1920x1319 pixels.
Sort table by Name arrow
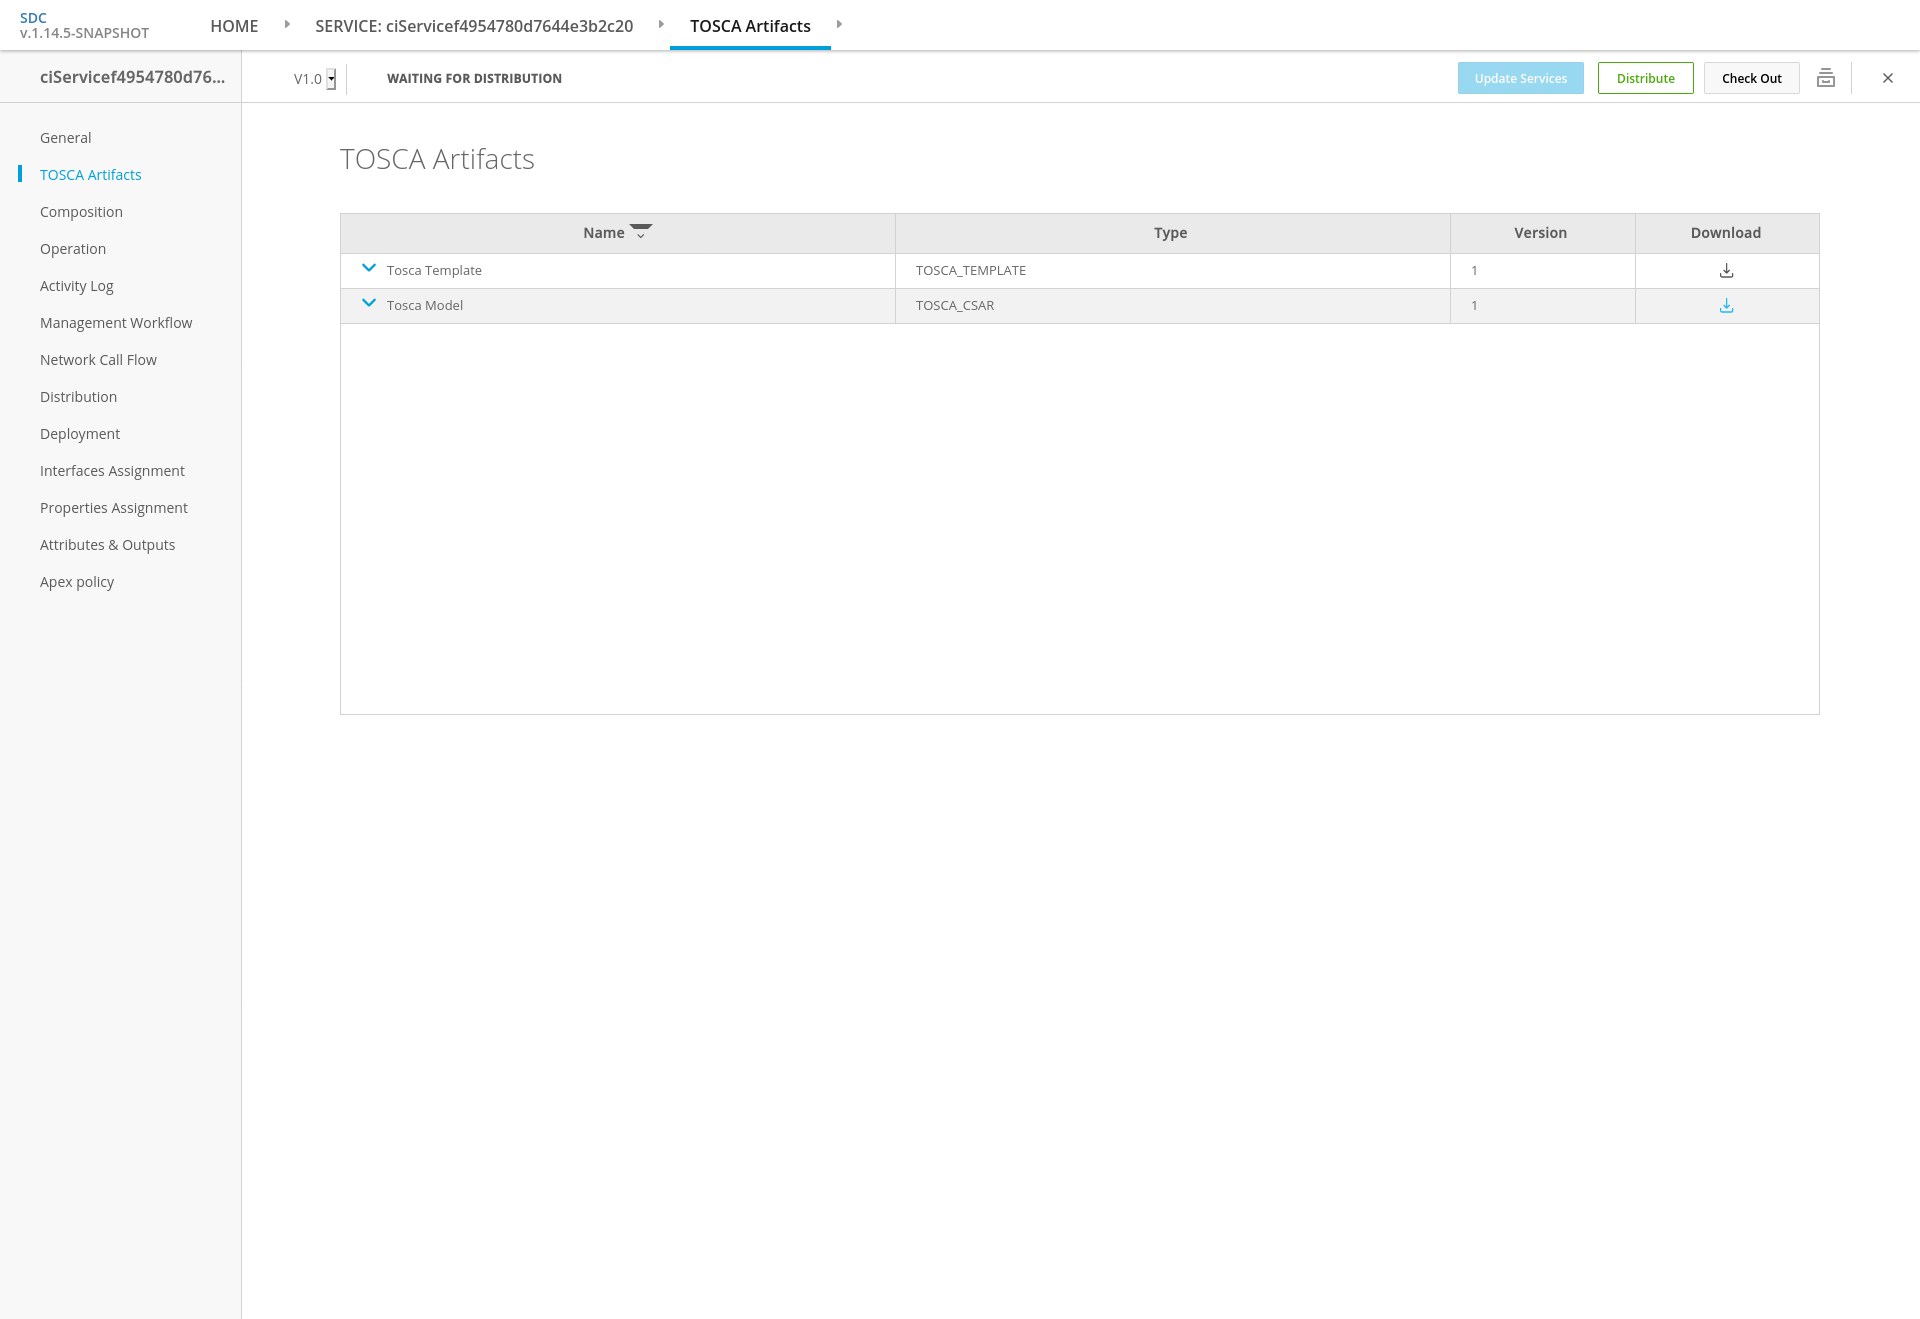coord(641,232)
